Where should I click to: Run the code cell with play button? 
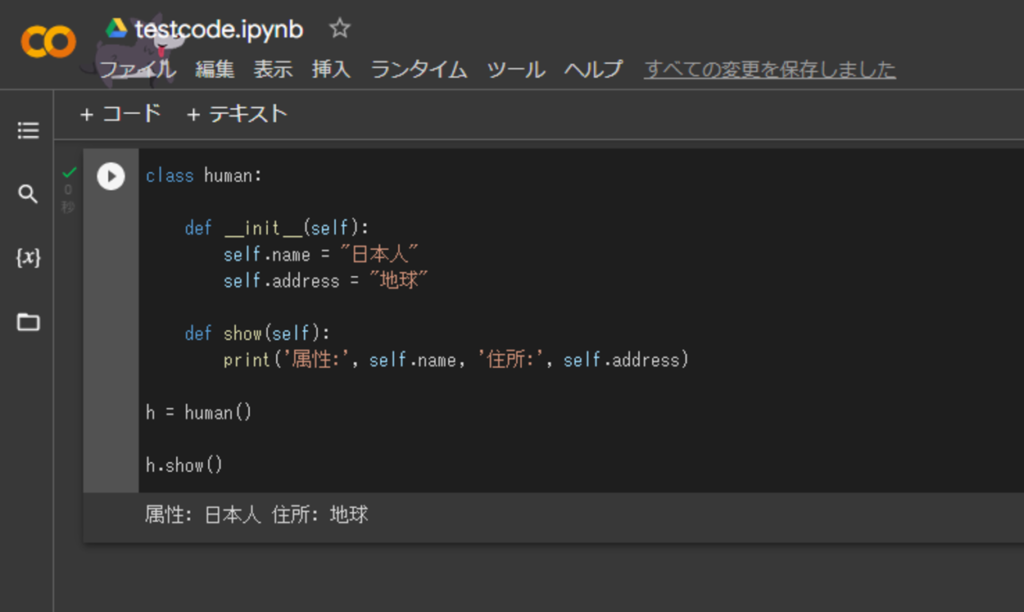coord(111,176)
